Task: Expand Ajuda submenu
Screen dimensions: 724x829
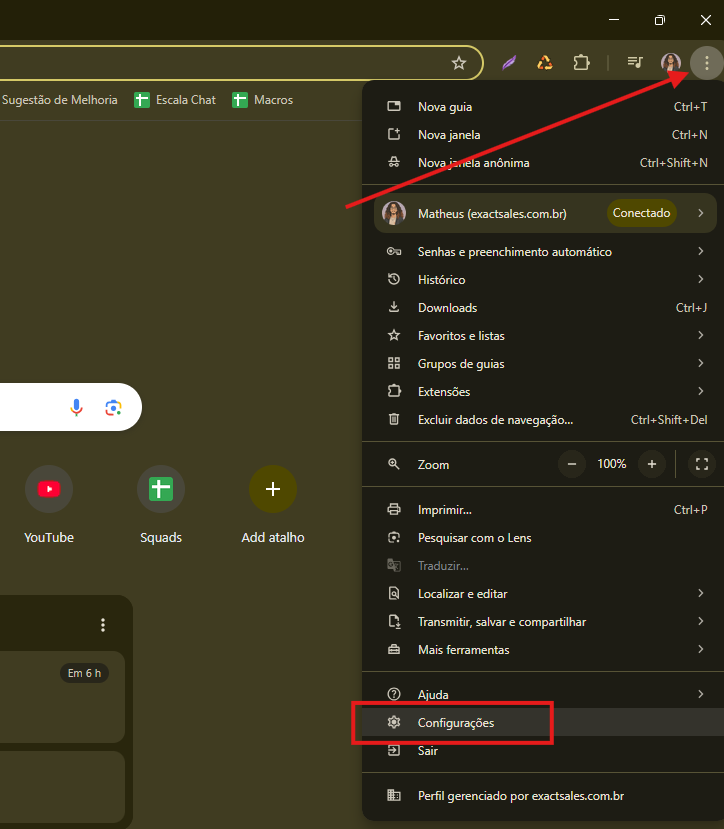Action: 543,694
